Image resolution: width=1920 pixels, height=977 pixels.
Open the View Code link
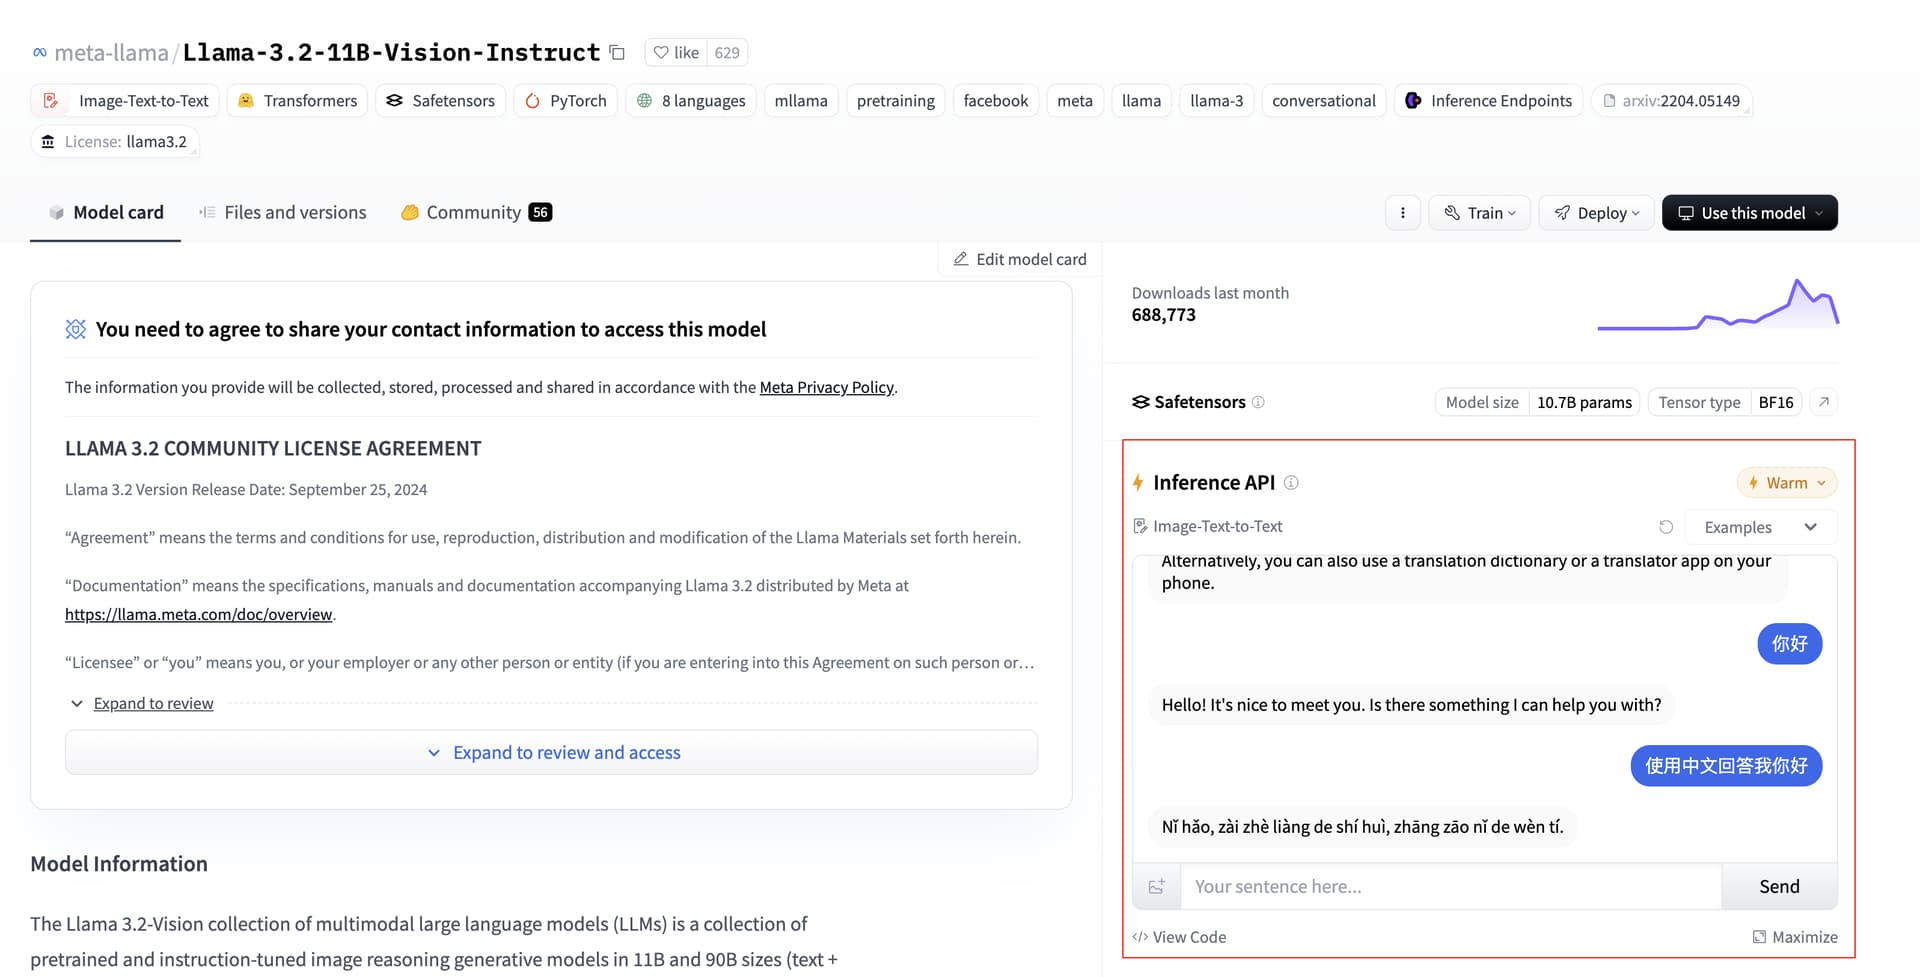click(x=1179, y=937)
